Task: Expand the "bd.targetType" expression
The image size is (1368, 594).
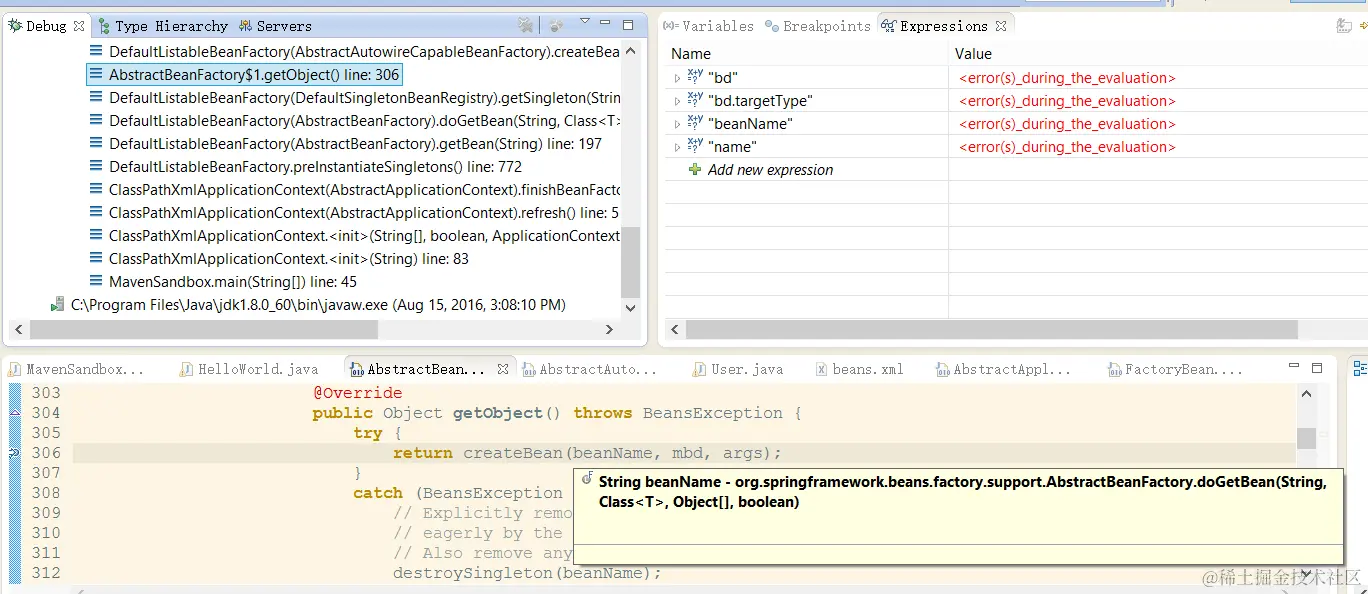Action: click(x=677, y=101)
